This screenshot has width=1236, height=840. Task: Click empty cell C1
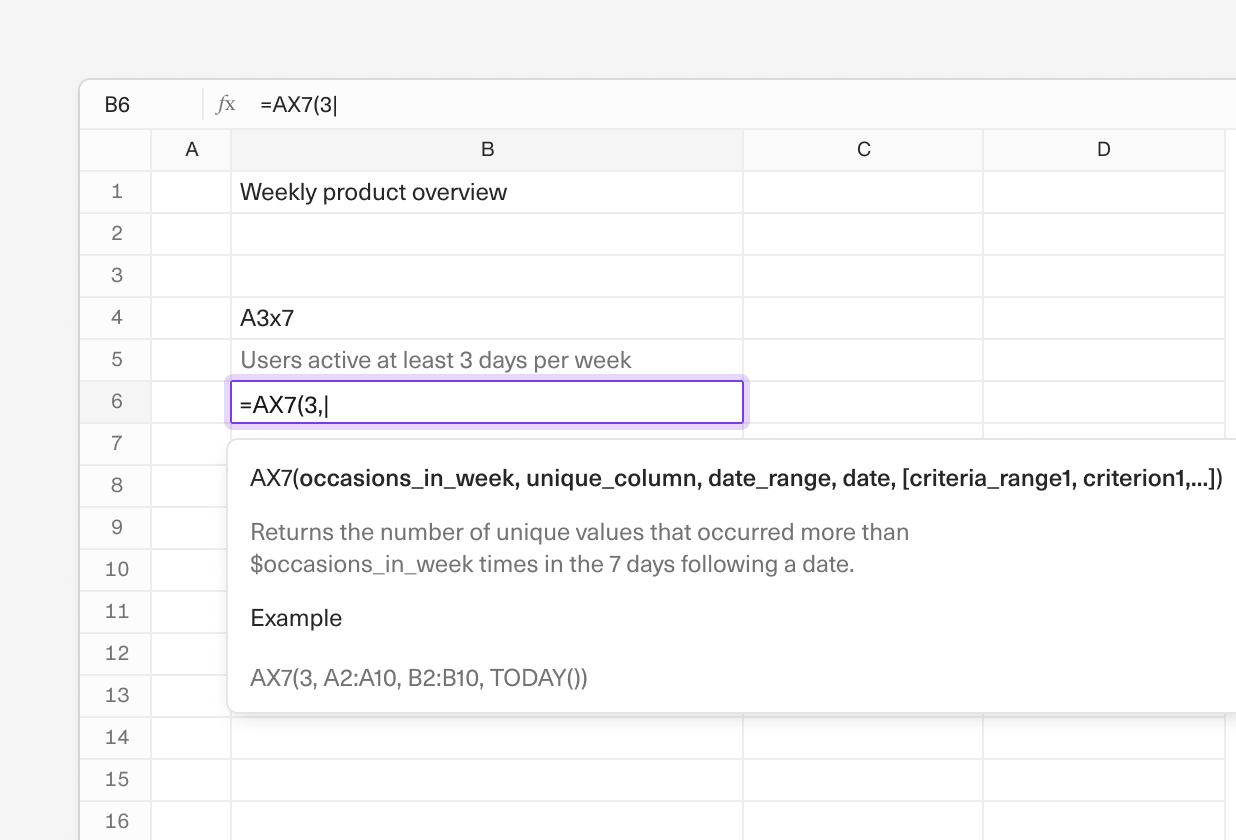tap(863, 192)
